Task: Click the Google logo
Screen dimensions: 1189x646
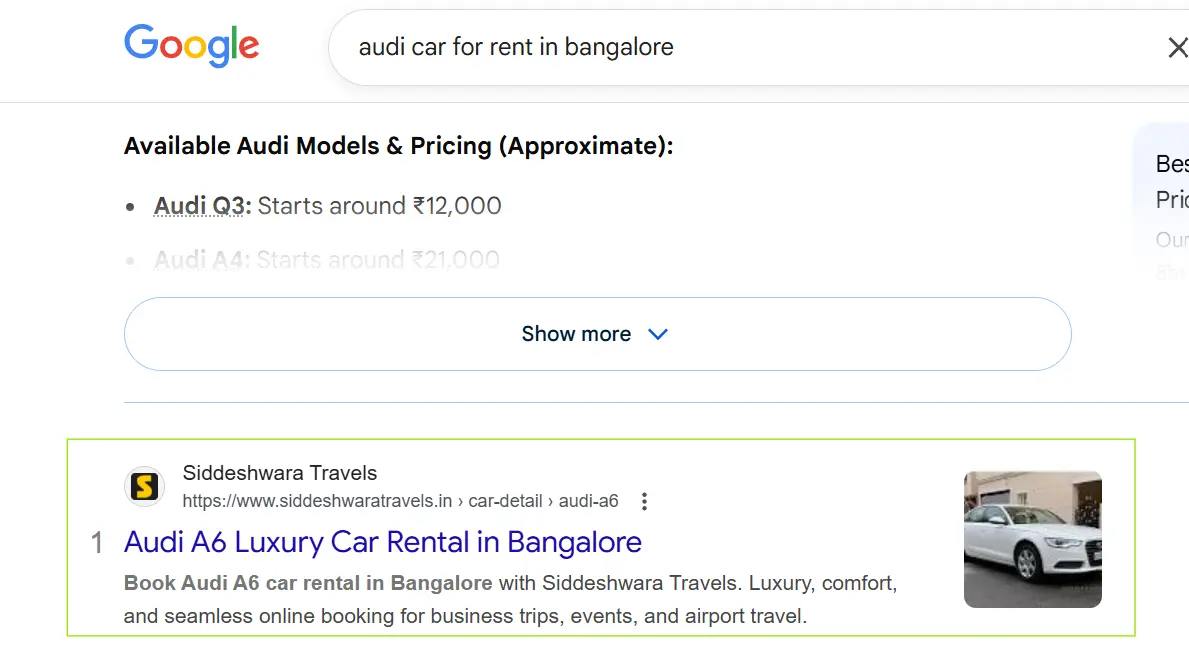Action: click(x=191, y=46)
